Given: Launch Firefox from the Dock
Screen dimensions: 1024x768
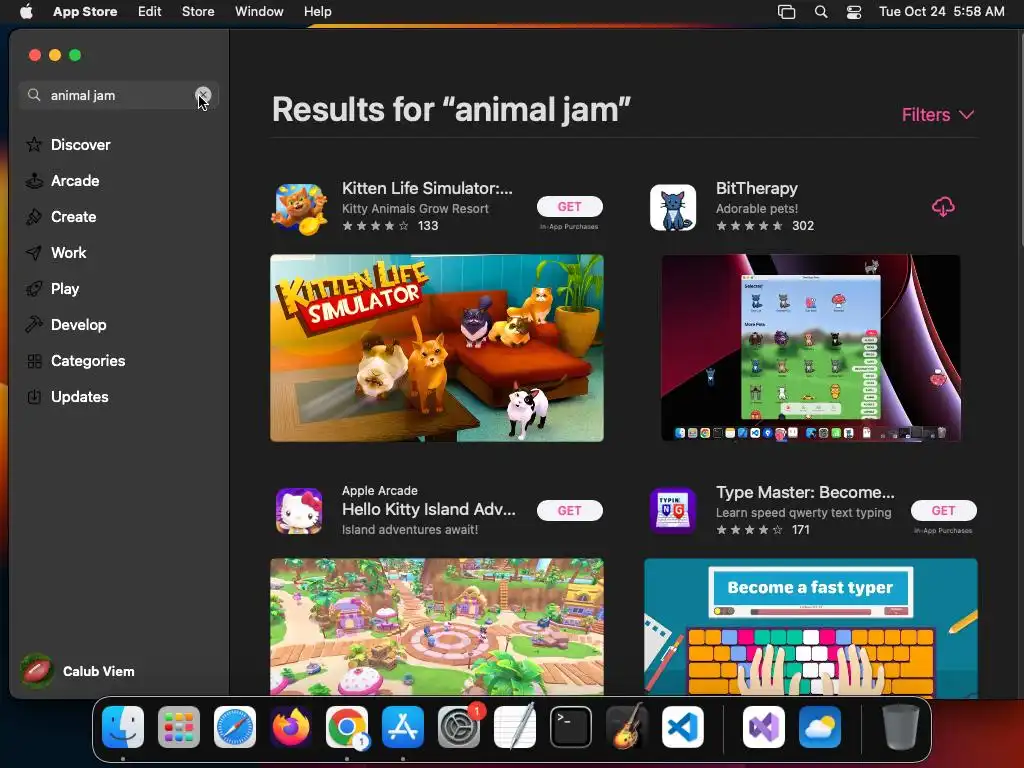Looking at the screenshot, I should pyautogui.click(x=291, y=727).
